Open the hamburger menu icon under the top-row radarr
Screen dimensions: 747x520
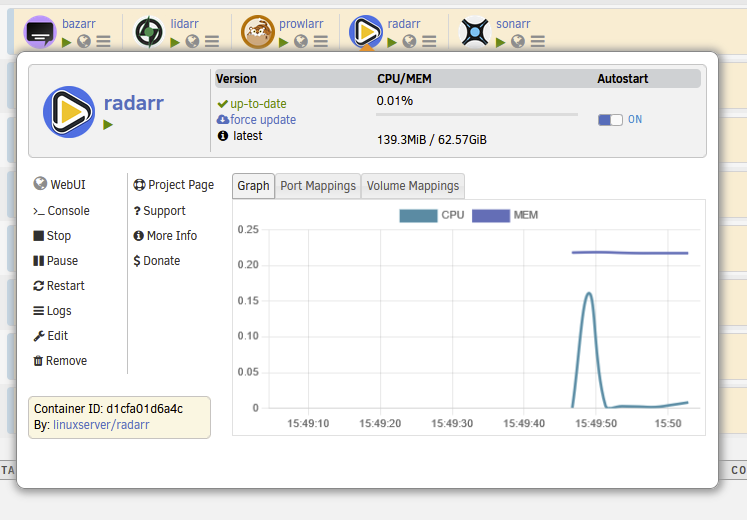tap(429, 42)
